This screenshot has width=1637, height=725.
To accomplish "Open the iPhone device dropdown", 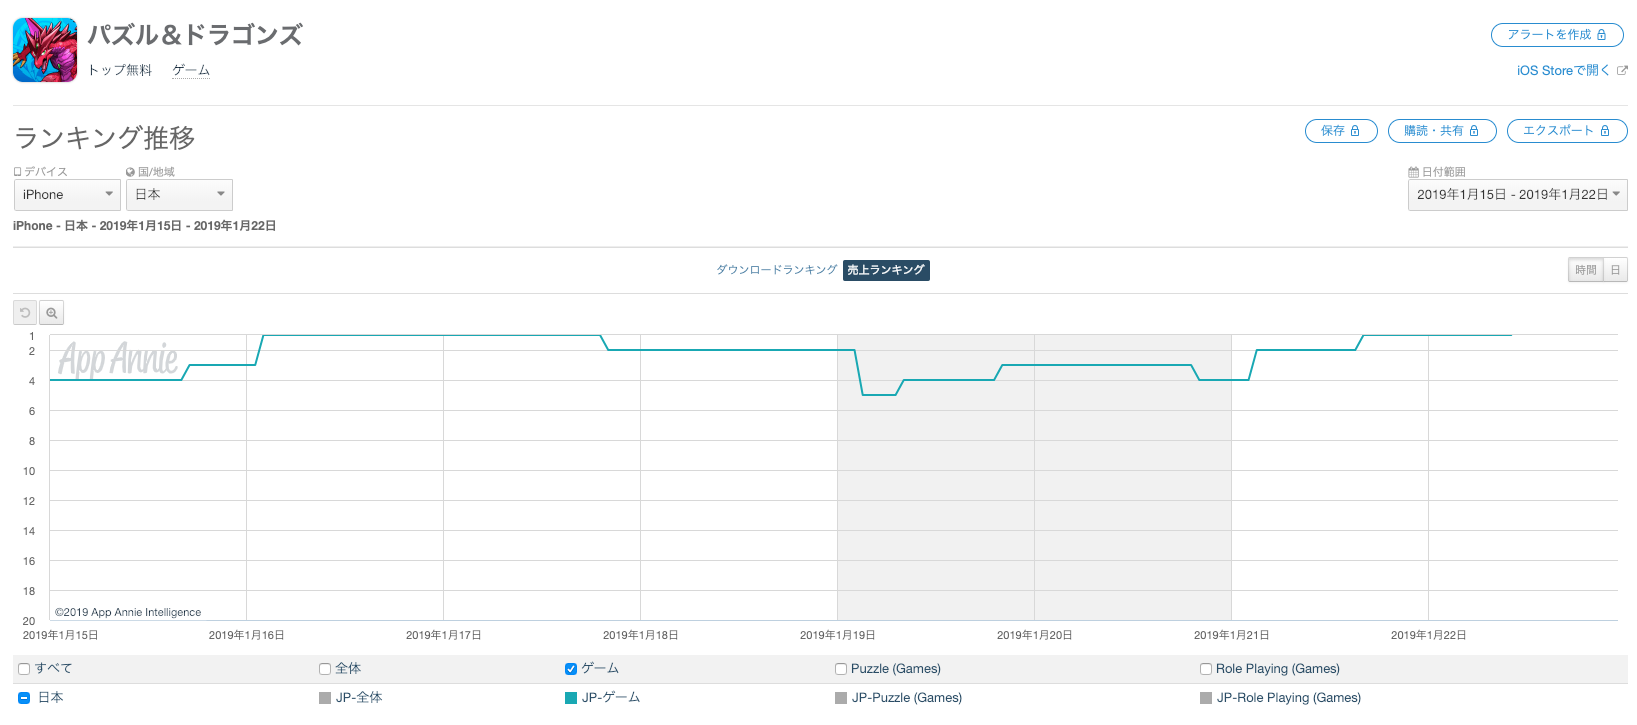I will pyautogui.click(x=67, y=195).
